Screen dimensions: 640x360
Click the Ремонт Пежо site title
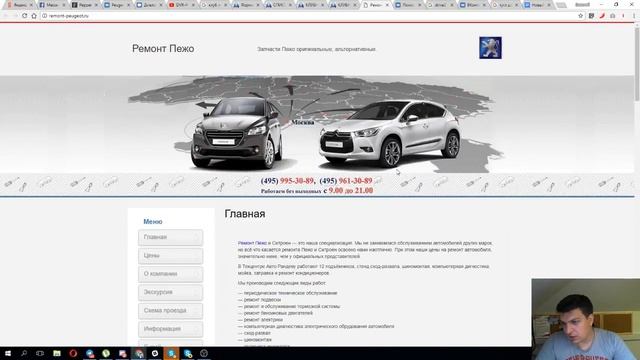[163, 49]
